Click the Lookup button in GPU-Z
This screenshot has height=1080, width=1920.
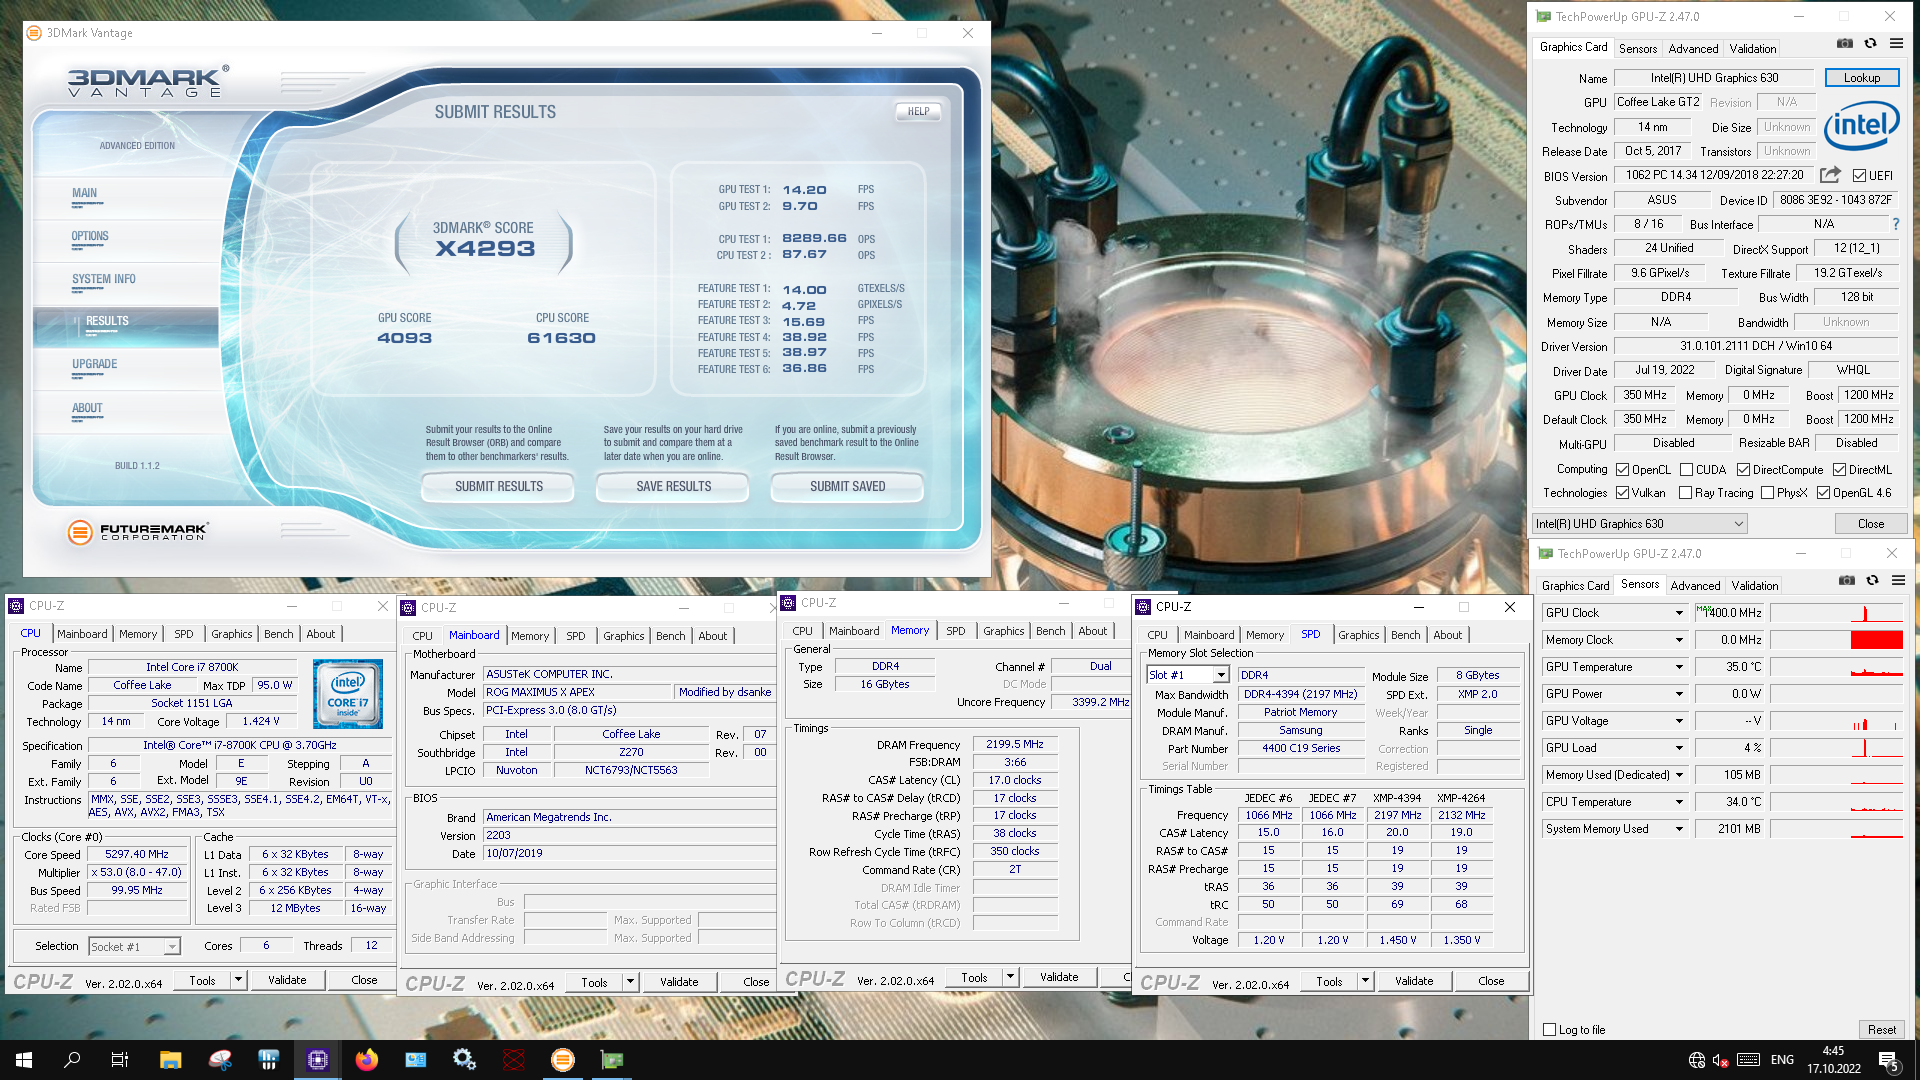click(1862, 78)
